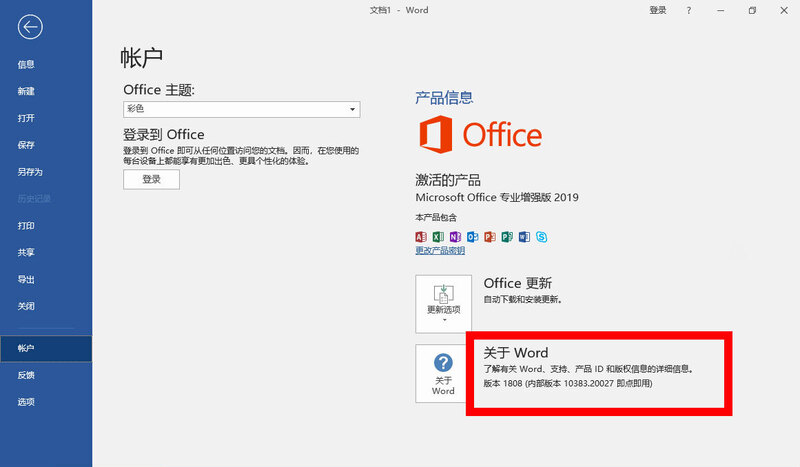Click the help question mark in title bar
Viewport: 800px width, 467px height.
(x=689, y=10)
